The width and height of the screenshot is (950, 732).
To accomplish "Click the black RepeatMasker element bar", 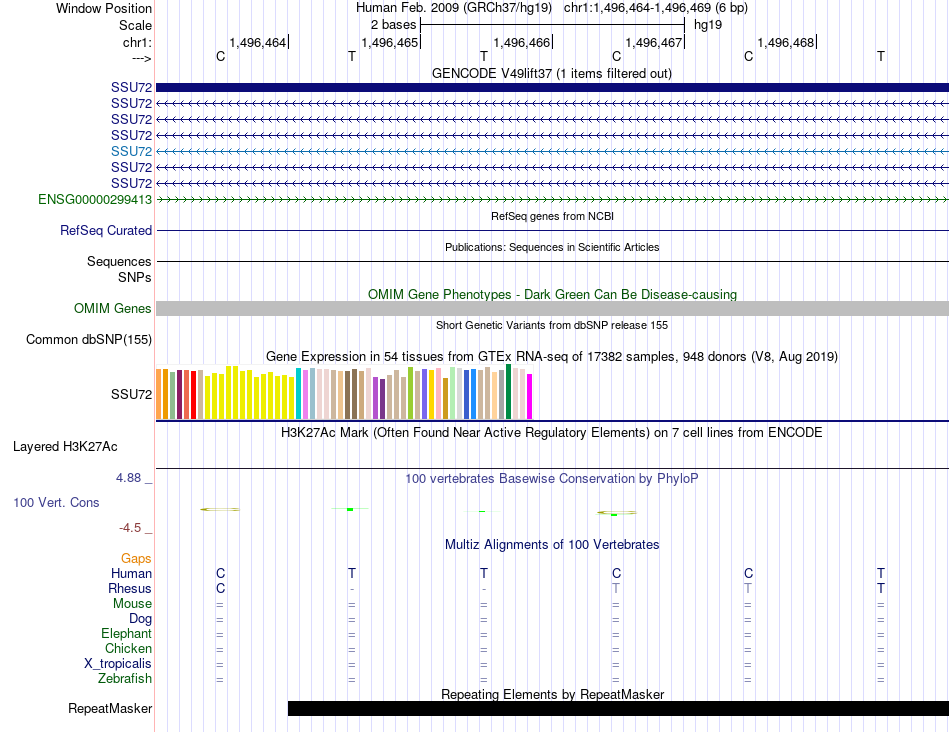I will coord(618,708).
